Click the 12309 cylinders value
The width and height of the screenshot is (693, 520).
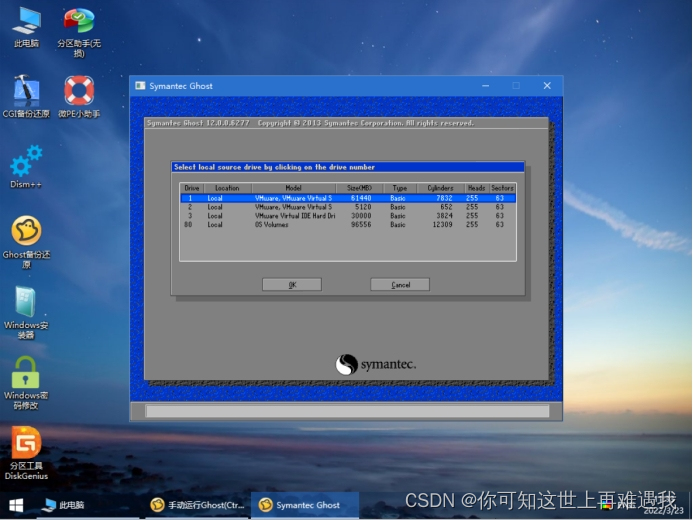point(442,224)
